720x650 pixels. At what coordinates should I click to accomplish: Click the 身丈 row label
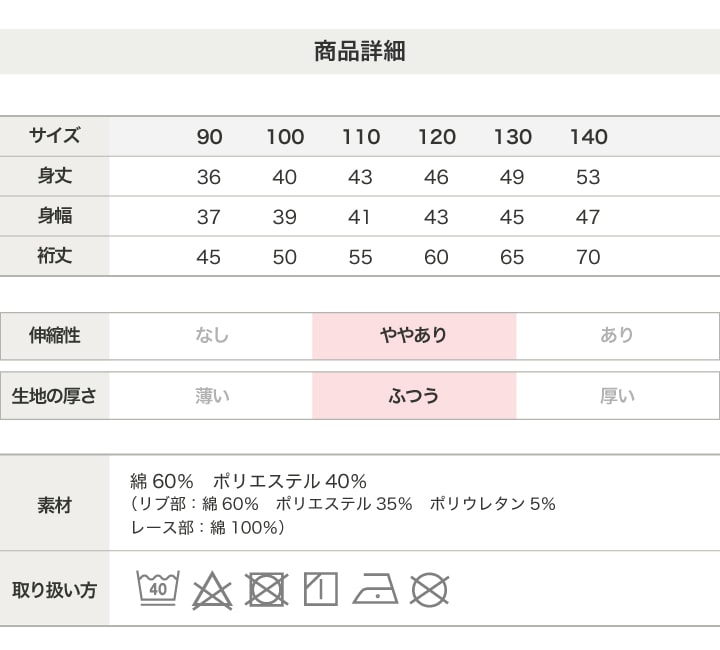(x=55, y=176)
